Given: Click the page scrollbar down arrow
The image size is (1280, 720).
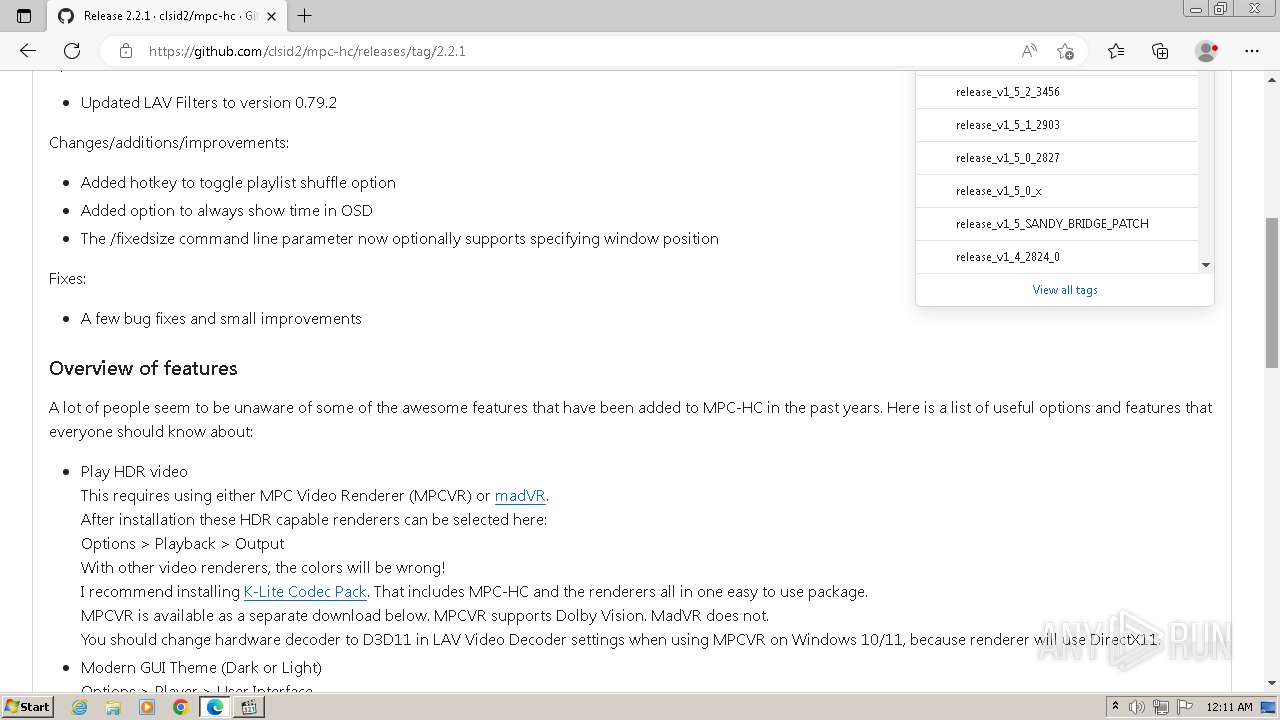Looking at the screenshot, I should pyautogui.click(x=1272, y=683).
